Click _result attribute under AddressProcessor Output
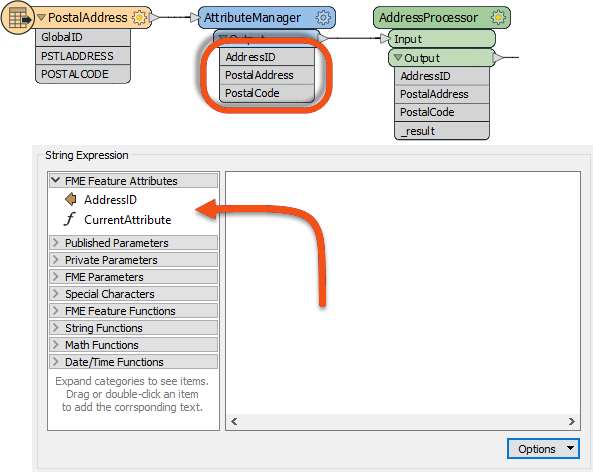Screen dimensions: 593x472 pos(442,131)
